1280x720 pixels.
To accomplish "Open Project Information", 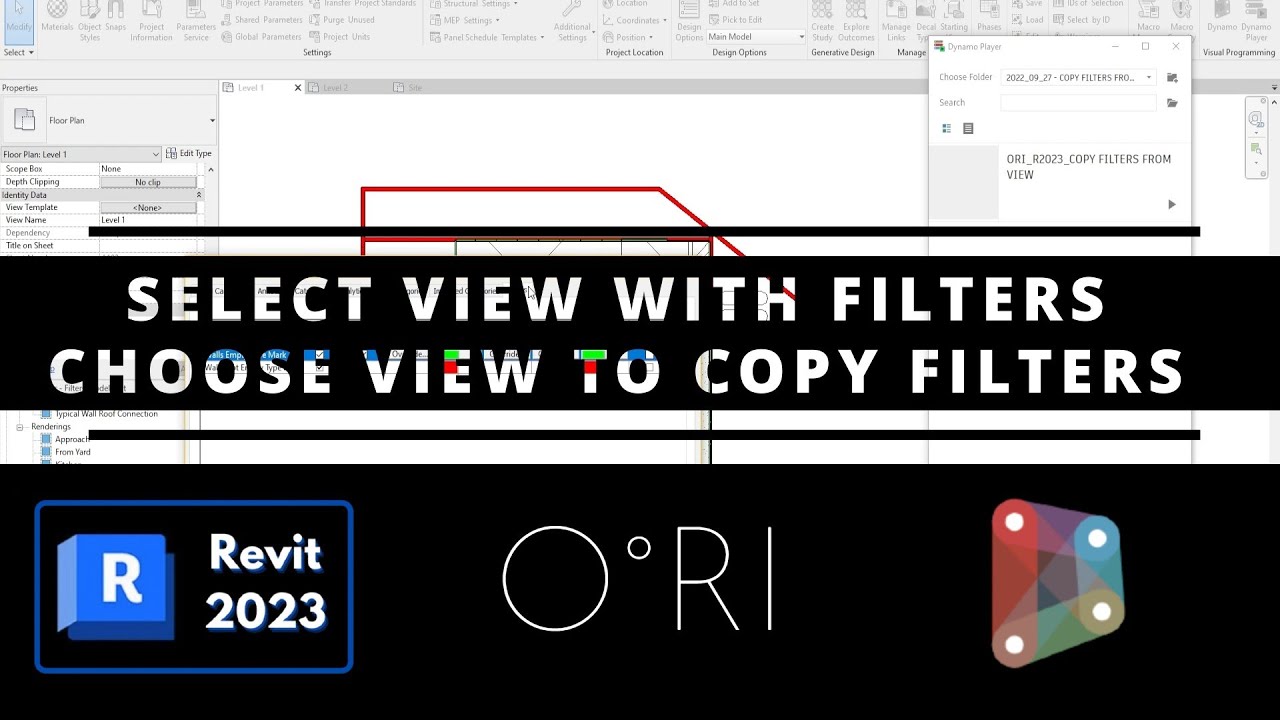I will [x=151, y=20].
